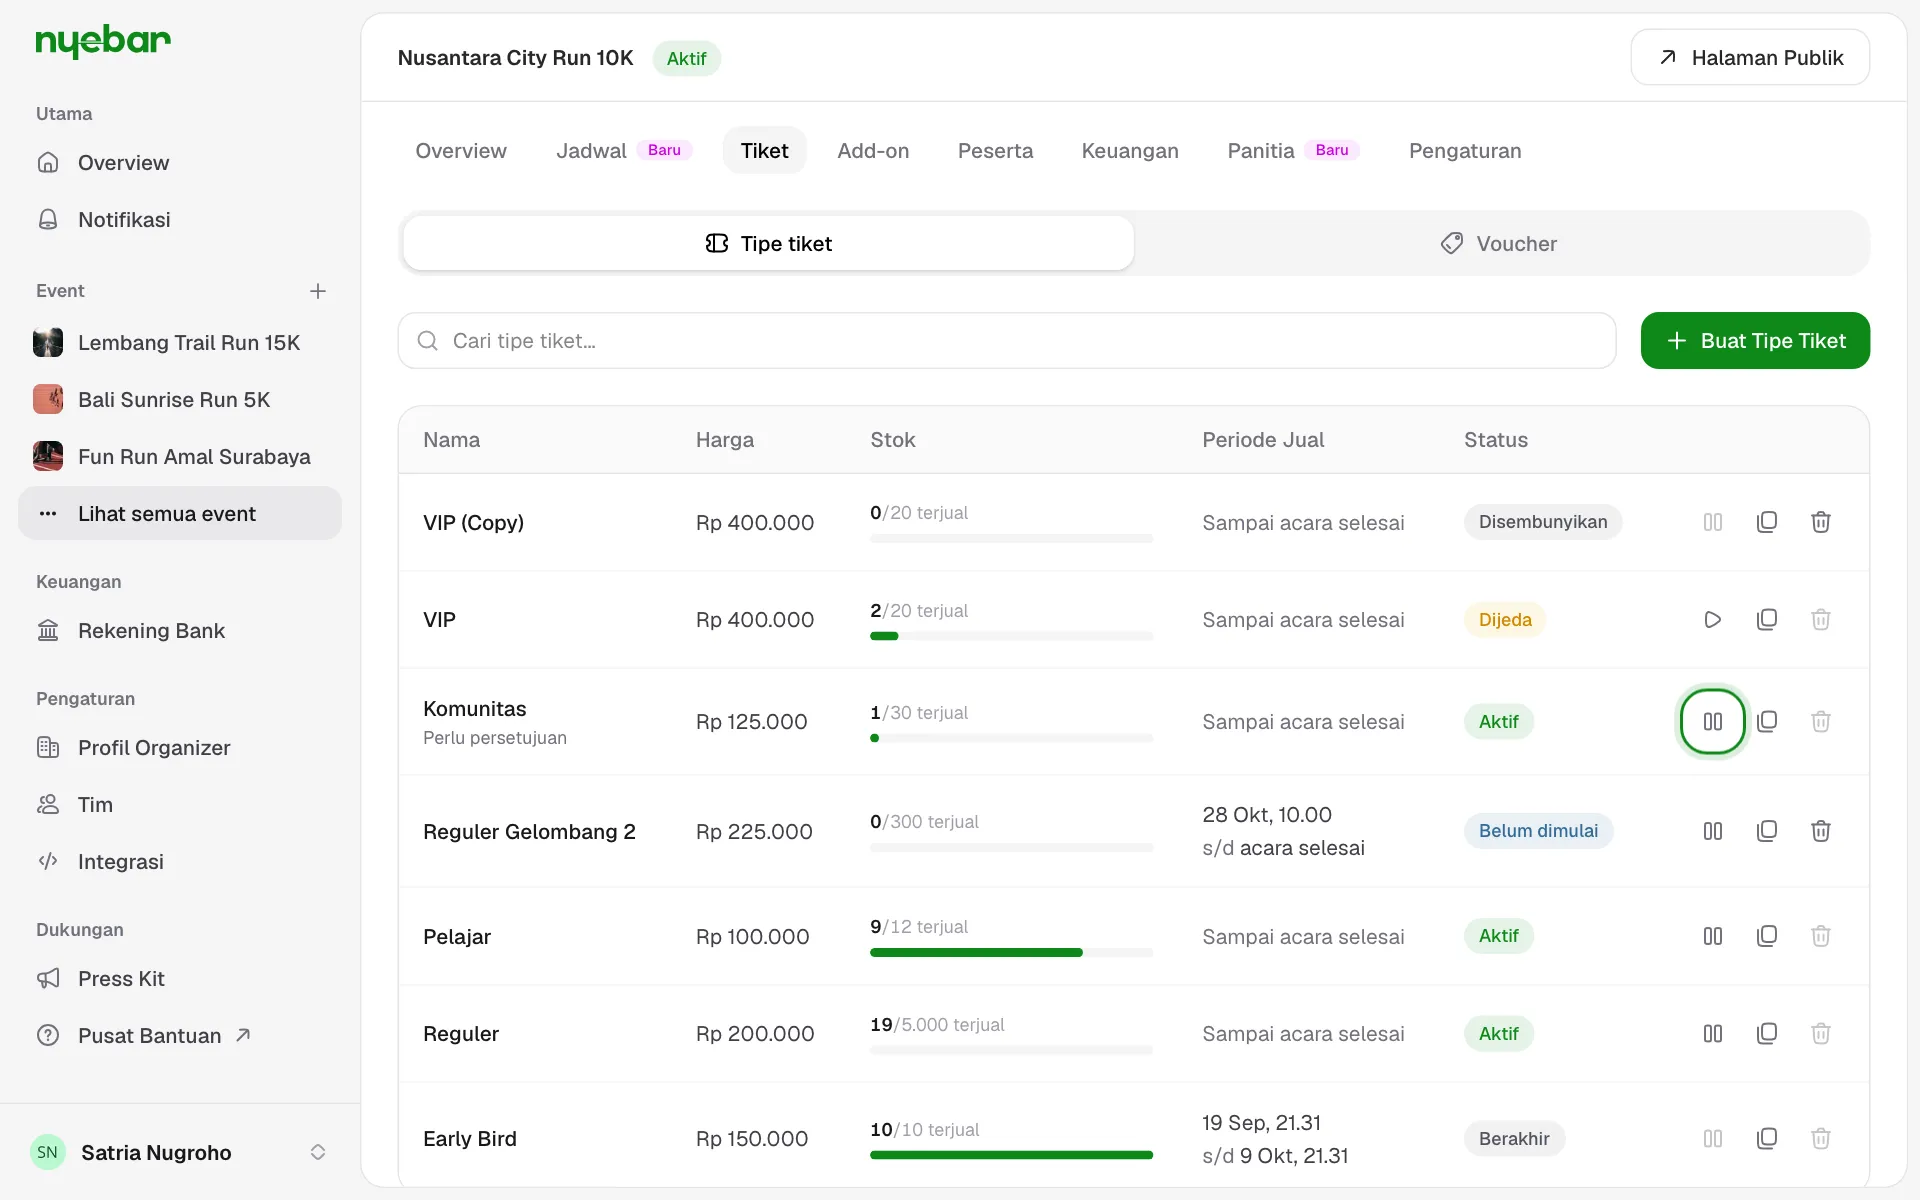Switch to the Add-on tab
This screenshot has width=1920, height=1200.
click(x=873, y=151)
